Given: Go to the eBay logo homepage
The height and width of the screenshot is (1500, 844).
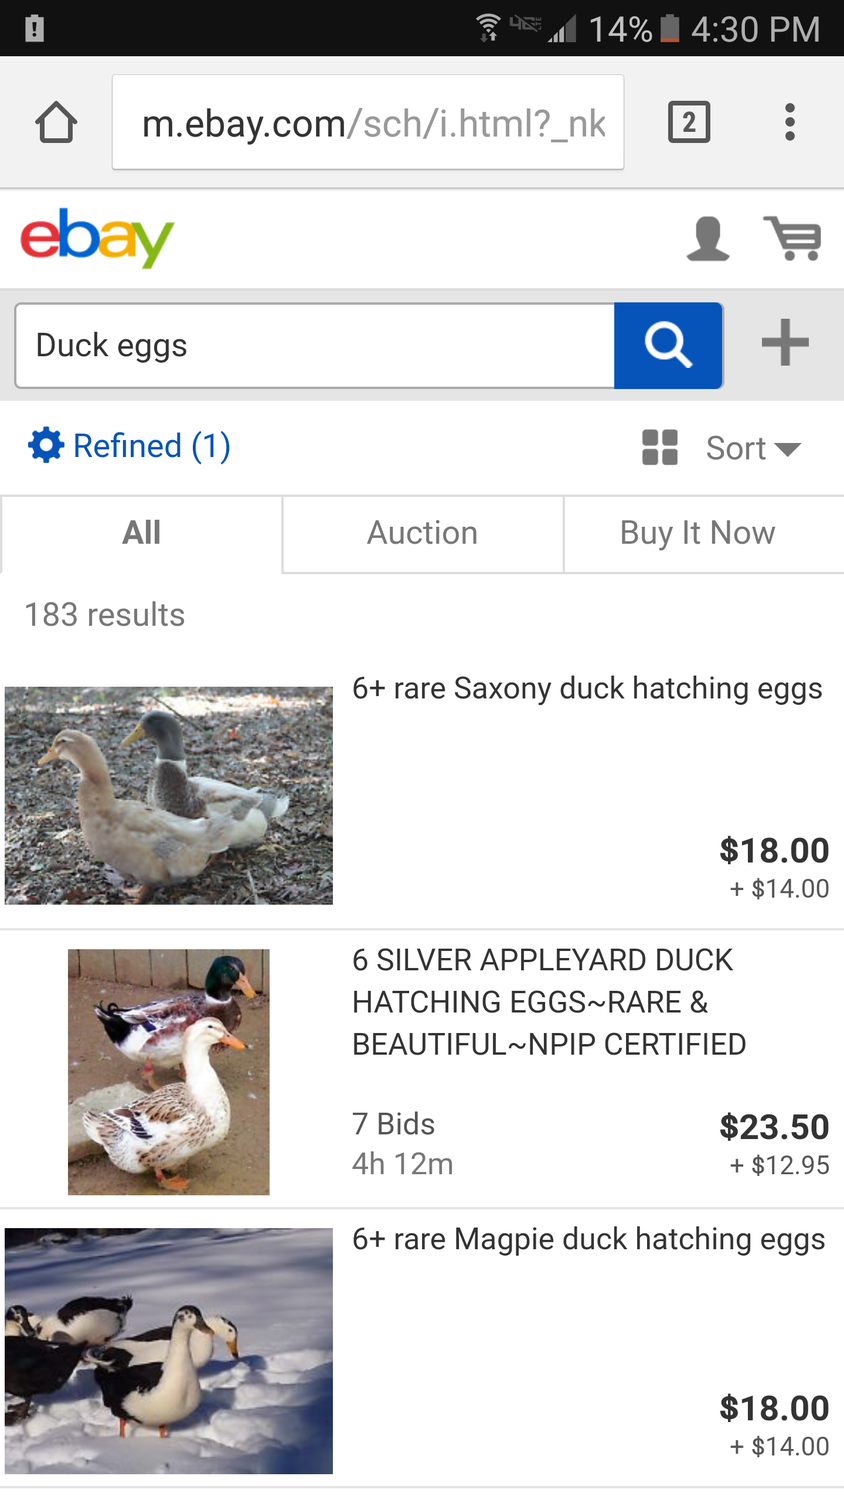Looking at the screenshot, I should [97, 238].
